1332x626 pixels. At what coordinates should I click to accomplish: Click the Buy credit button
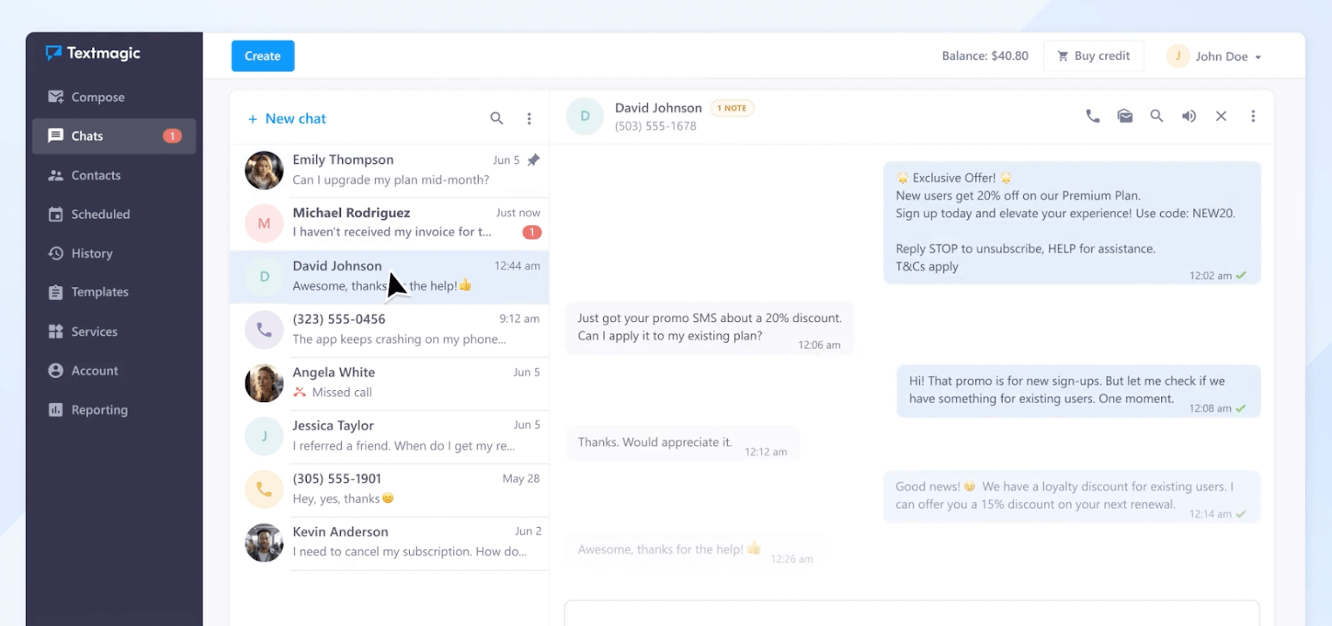(x=1093, y=56)
